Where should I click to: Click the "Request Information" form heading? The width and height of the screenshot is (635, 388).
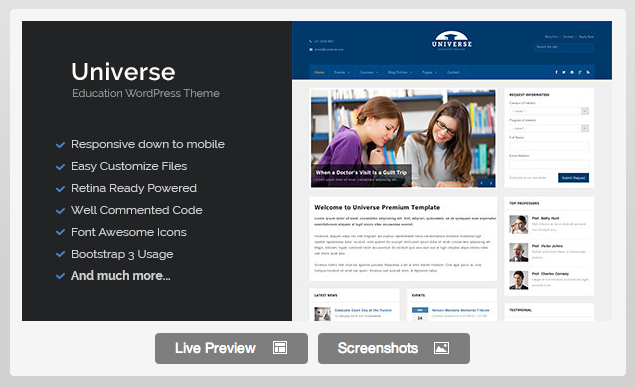529,95
